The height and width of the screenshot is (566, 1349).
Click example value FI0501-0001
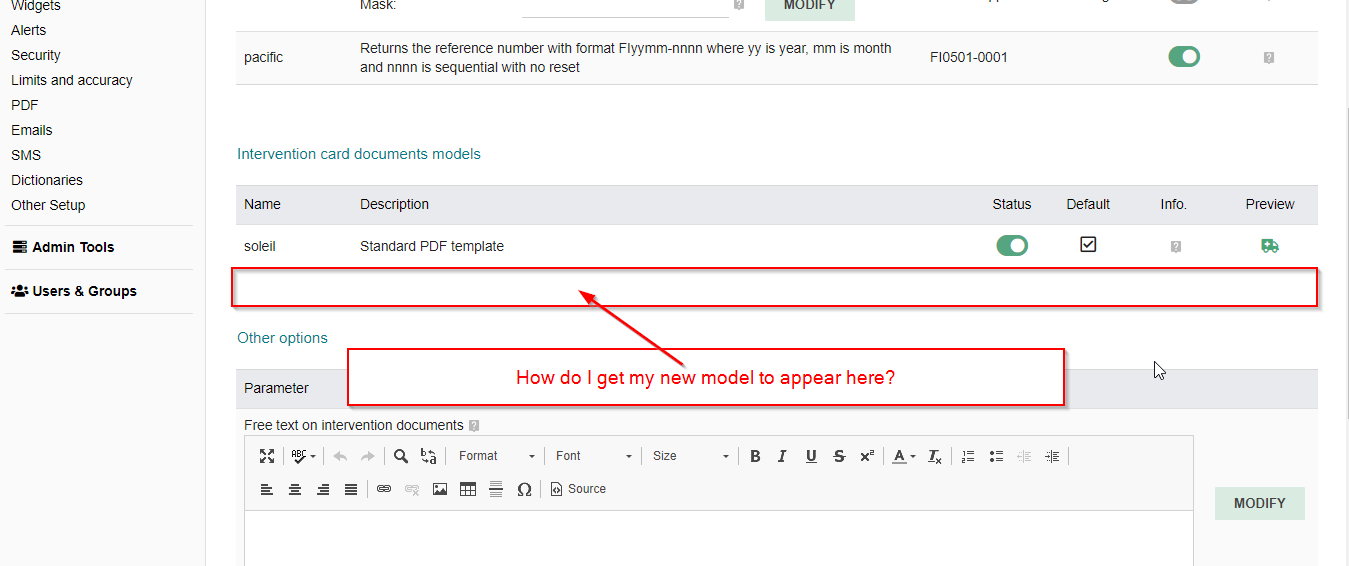tap(969, 57)
